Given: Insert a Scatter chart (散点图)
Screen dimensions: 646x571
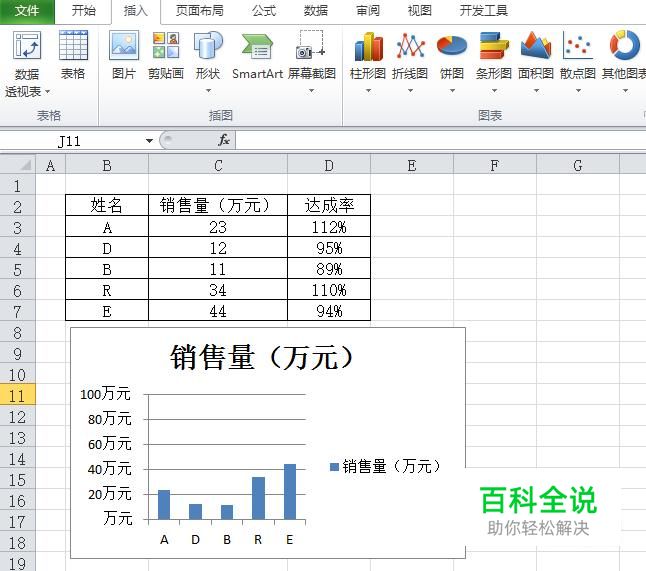Looking at the screenshot, I should click(578, 46).
